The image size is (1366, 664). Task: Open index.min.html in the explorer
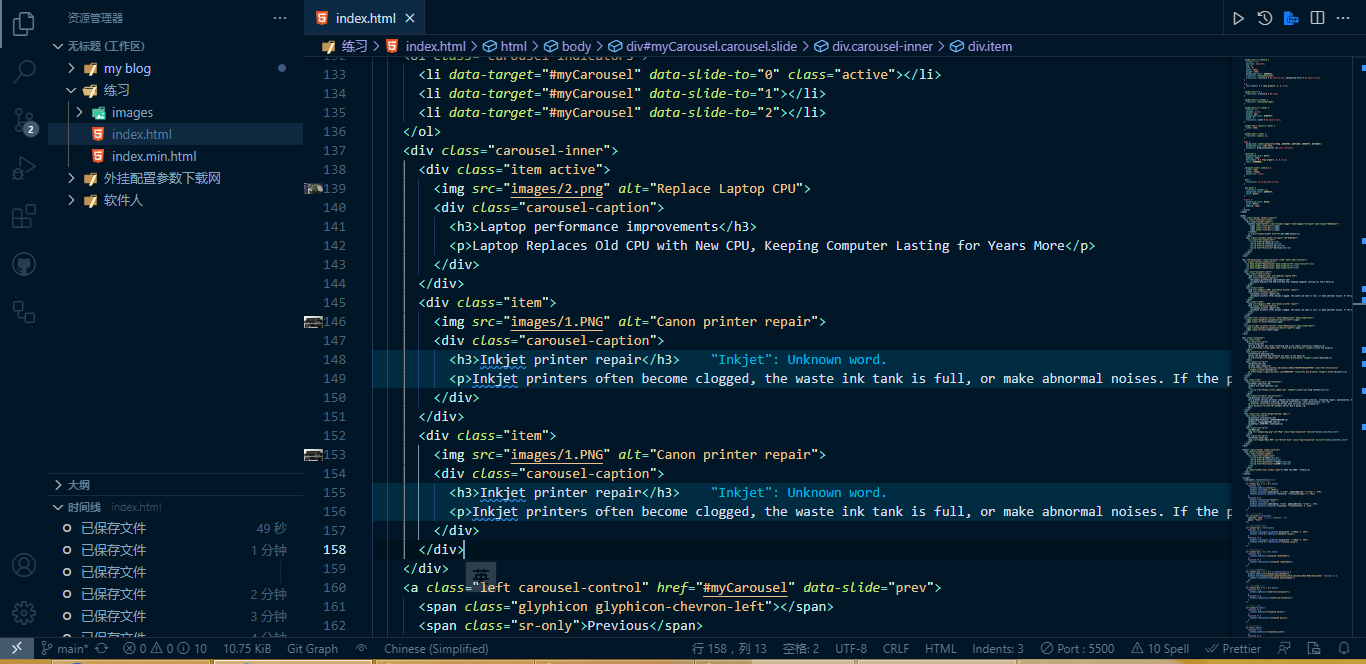pyautogui.click(x=153, y=156)
